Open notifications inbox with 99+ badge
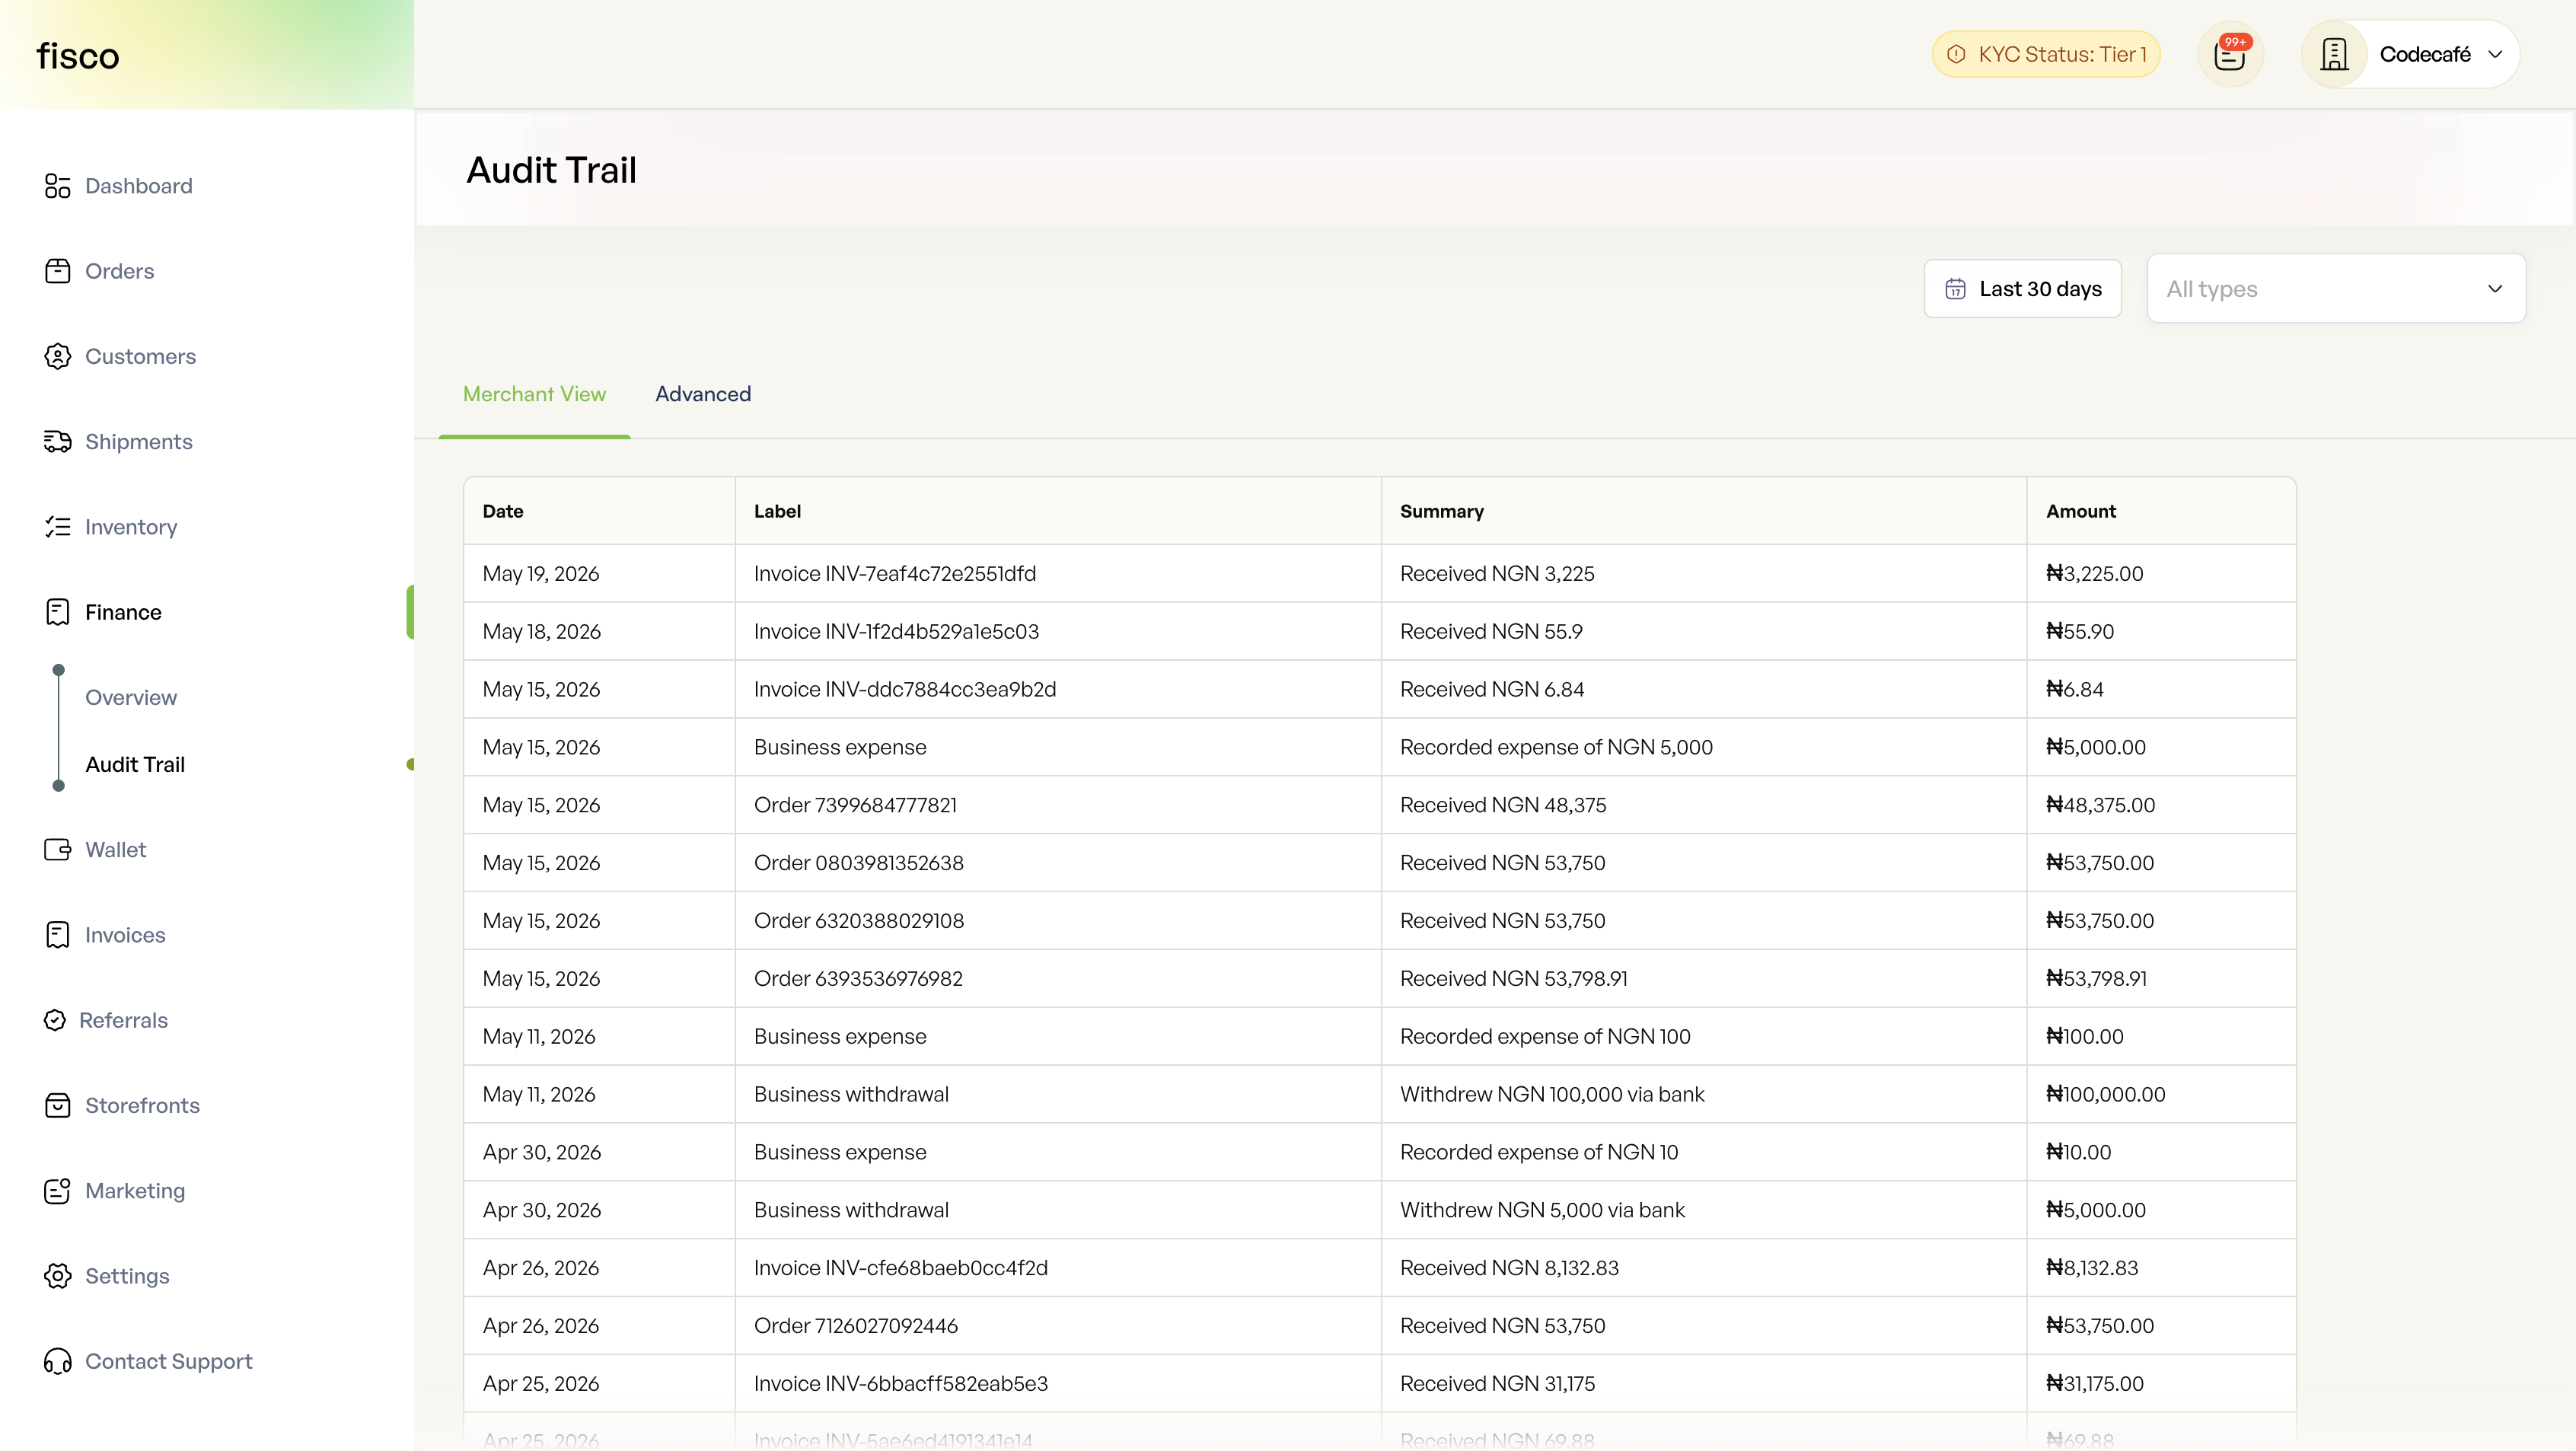 (2231, 54)
